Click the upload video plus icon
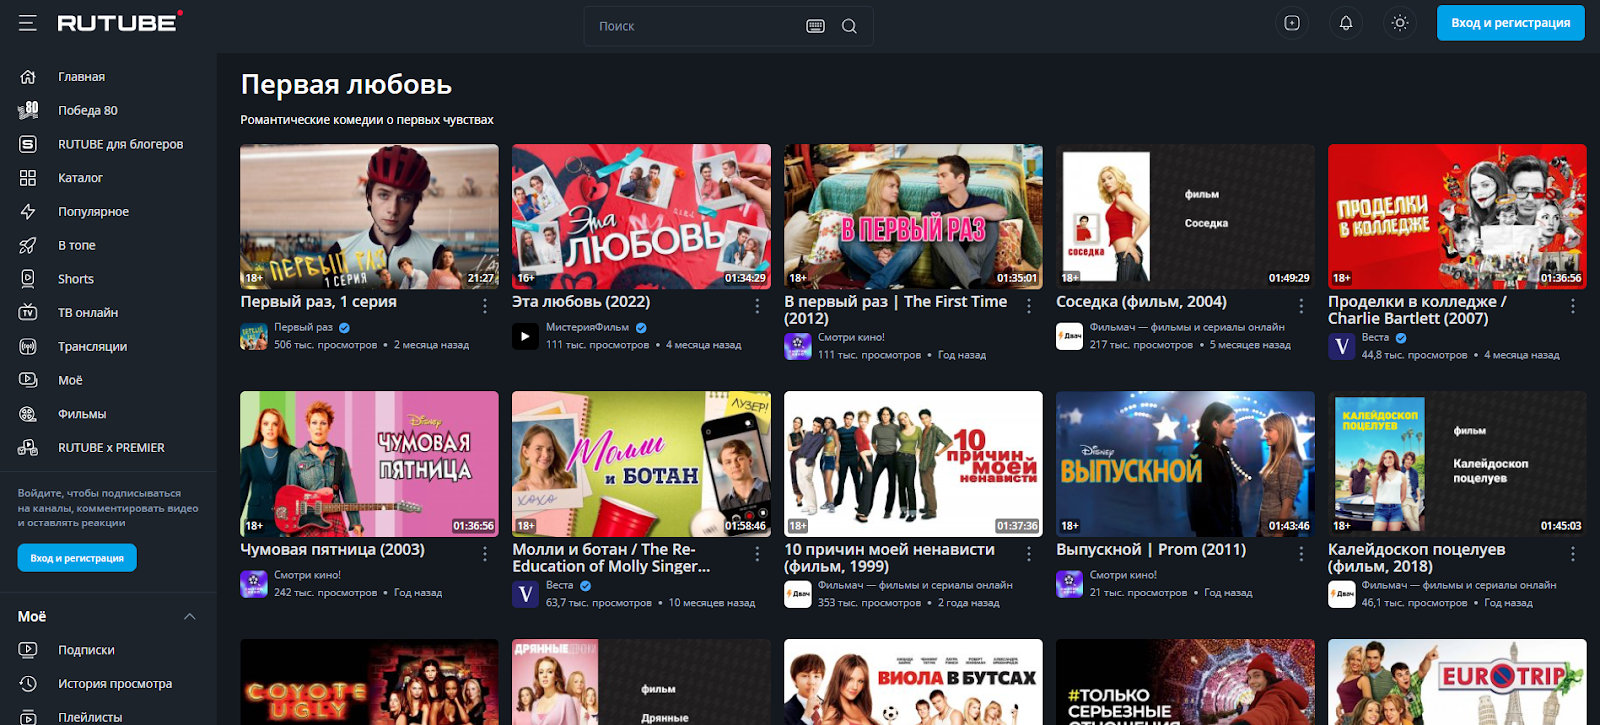Image resolution: width=1600 pixels, height=725 pixels. pyautogui.click(x=1292, y=23)
